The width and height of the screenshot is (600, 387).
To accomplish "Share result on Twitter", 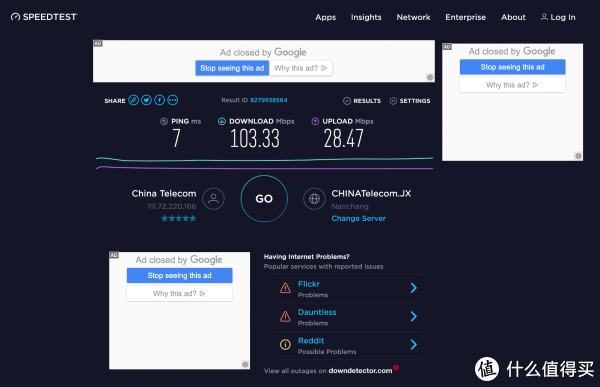I will pos(147,100).
